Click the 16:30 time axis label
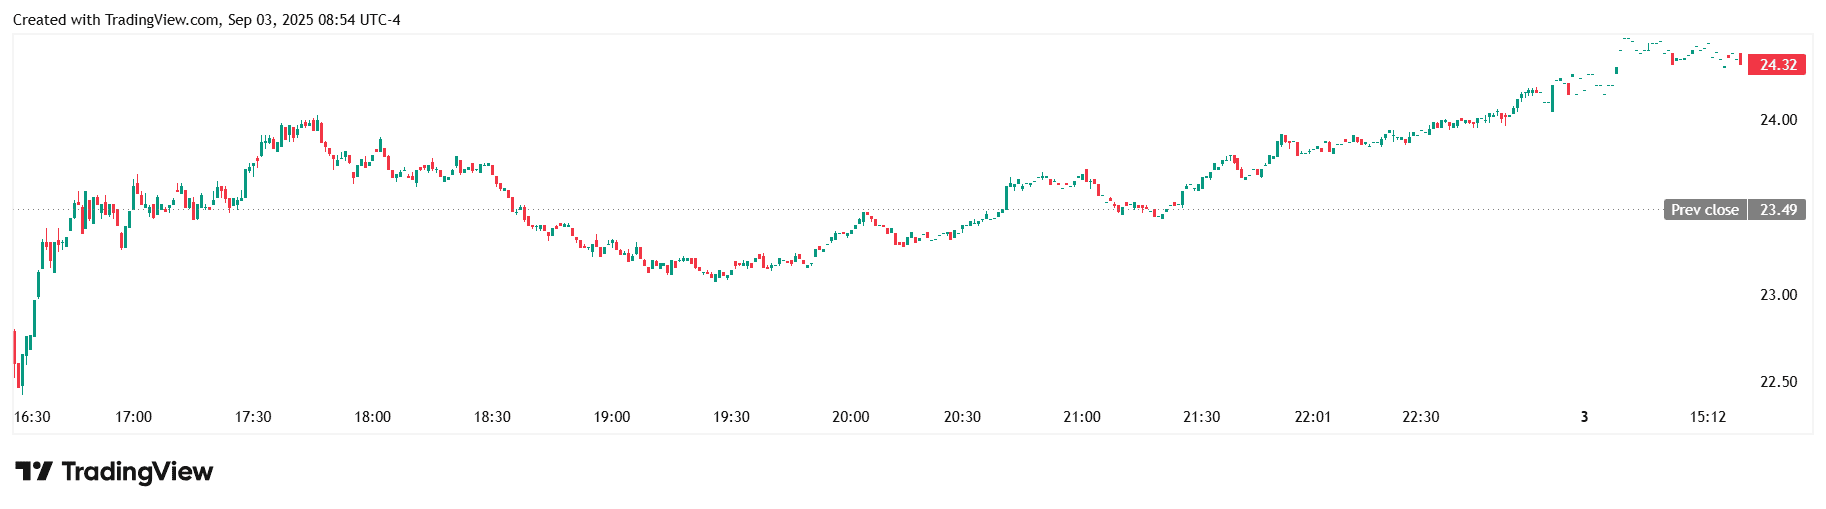 tap(32, 417)
